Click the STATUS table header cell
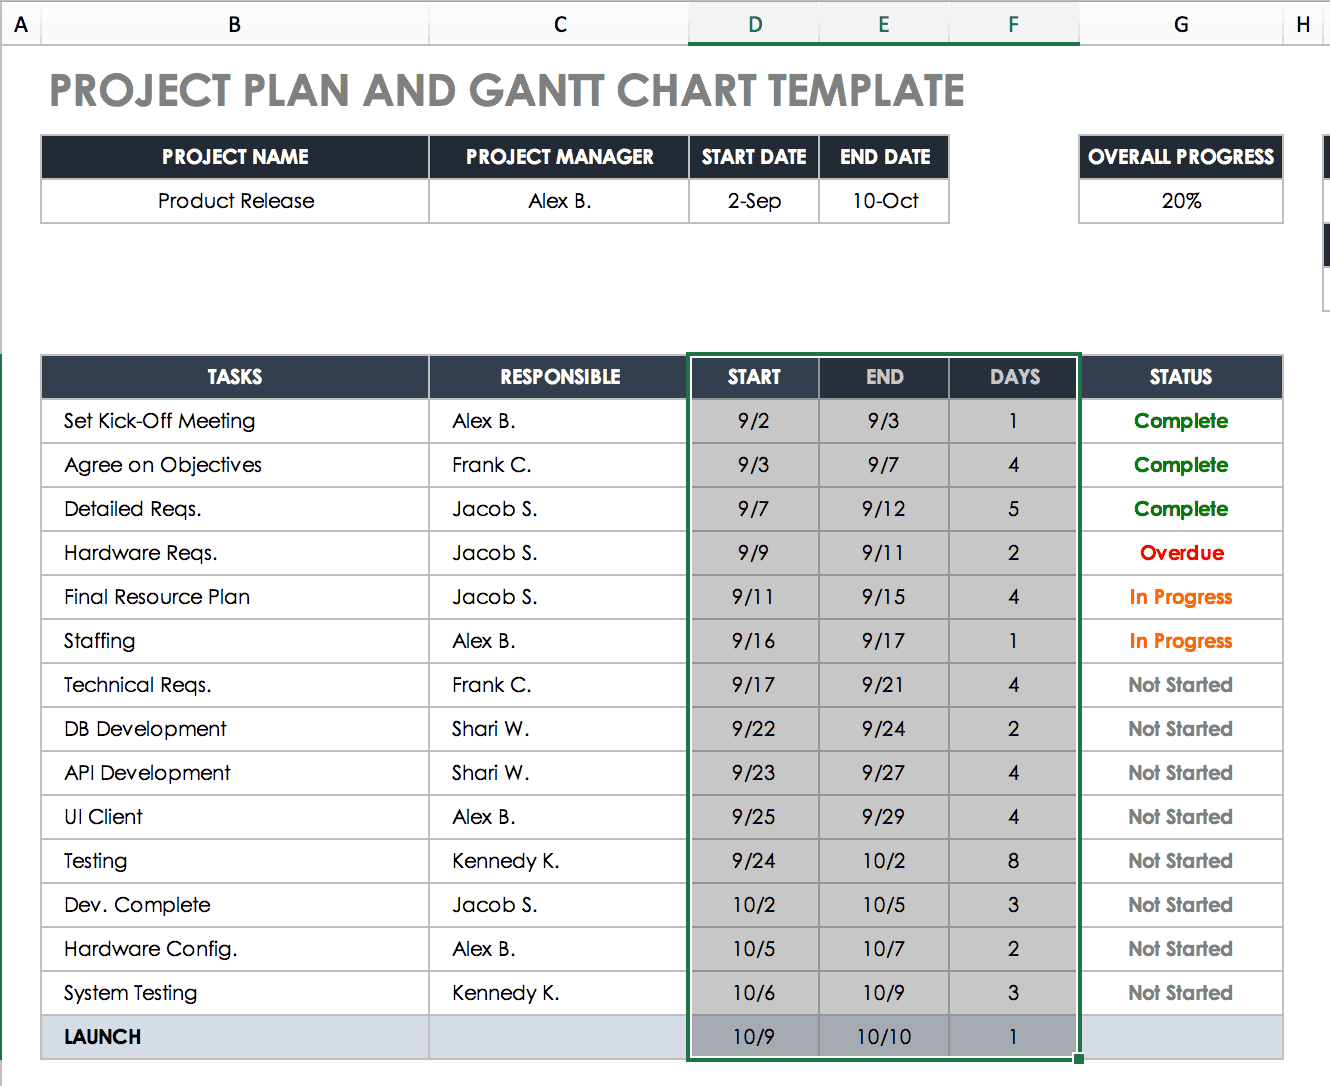Viewport: 1330px width, 1086px height. tap(1181, 377)
